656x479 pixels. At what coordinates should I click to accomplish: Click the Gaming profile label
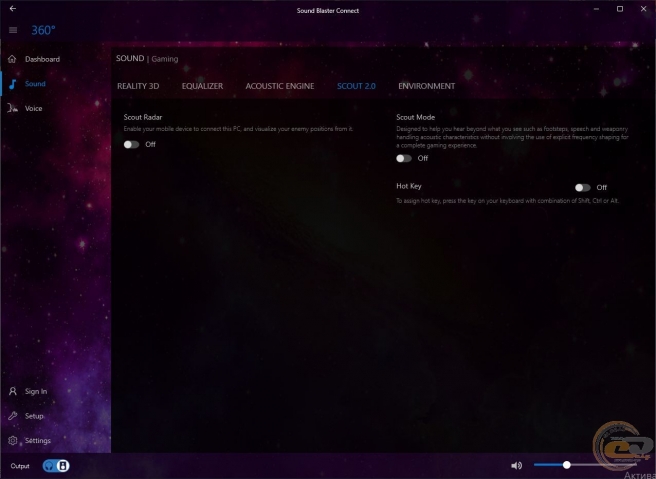[x=164, y=59]
